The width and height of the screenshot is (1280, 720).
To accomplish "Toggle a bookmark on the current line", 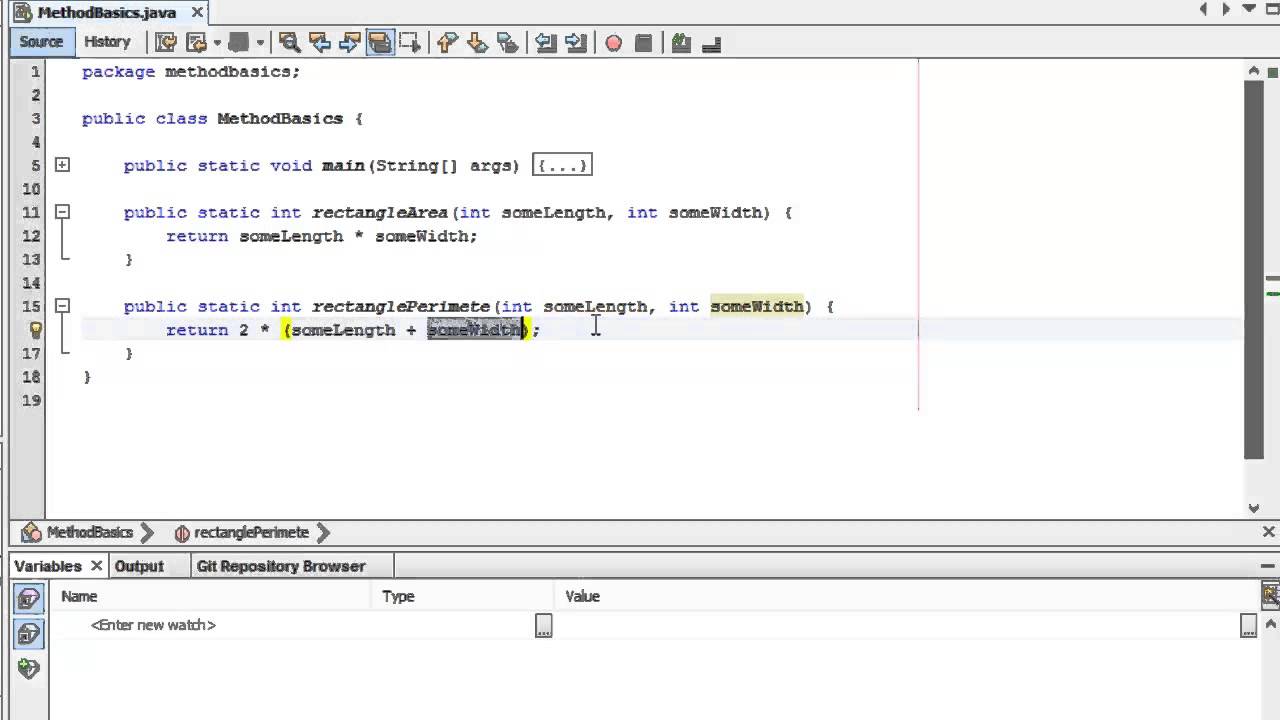I will pyautogui.click(x=508, y=43).
